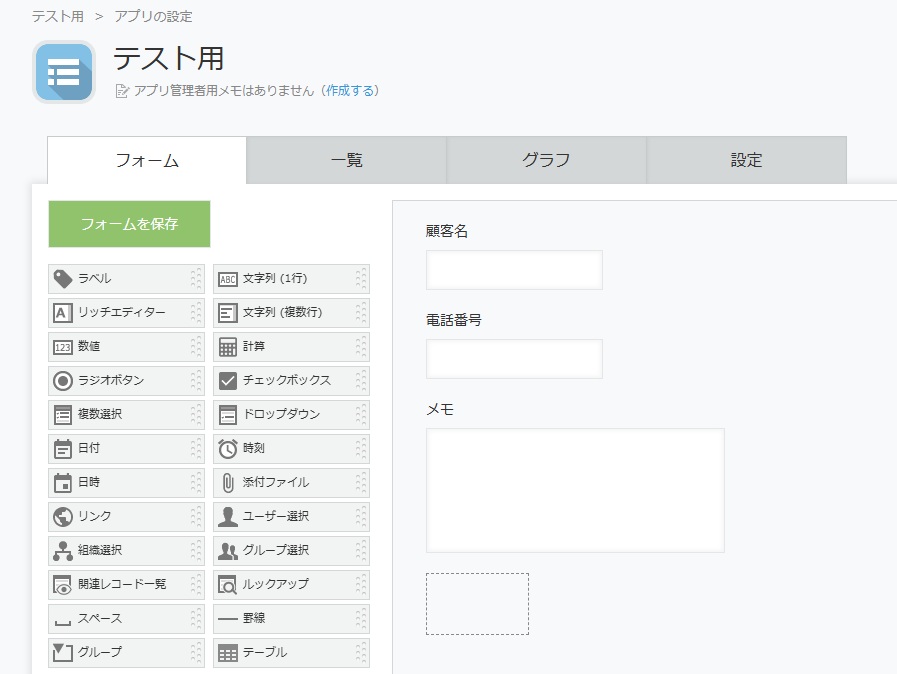Open the グラフ (Graph) tab
Image resolution: width=897 pixels, height=674 pixels.
point(545,159)
